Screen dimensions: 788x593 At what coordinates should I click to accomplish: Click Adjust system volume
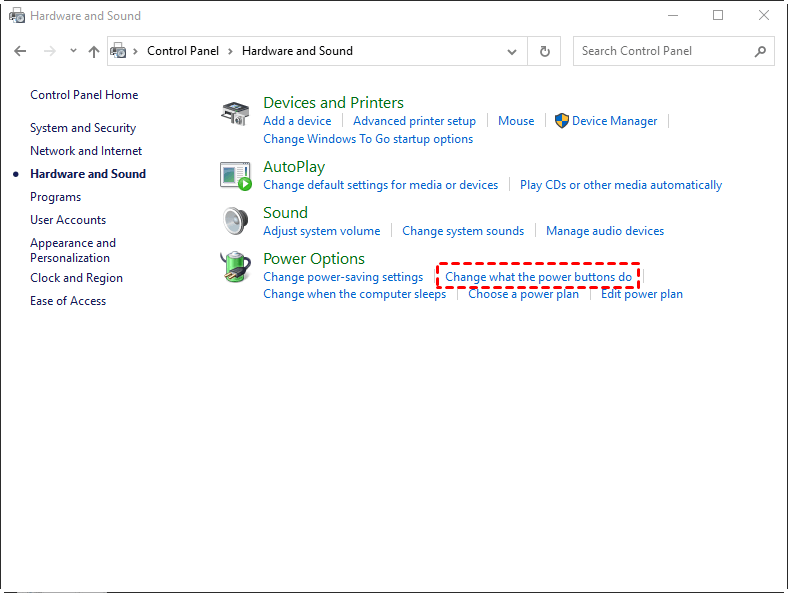point(322,231)
